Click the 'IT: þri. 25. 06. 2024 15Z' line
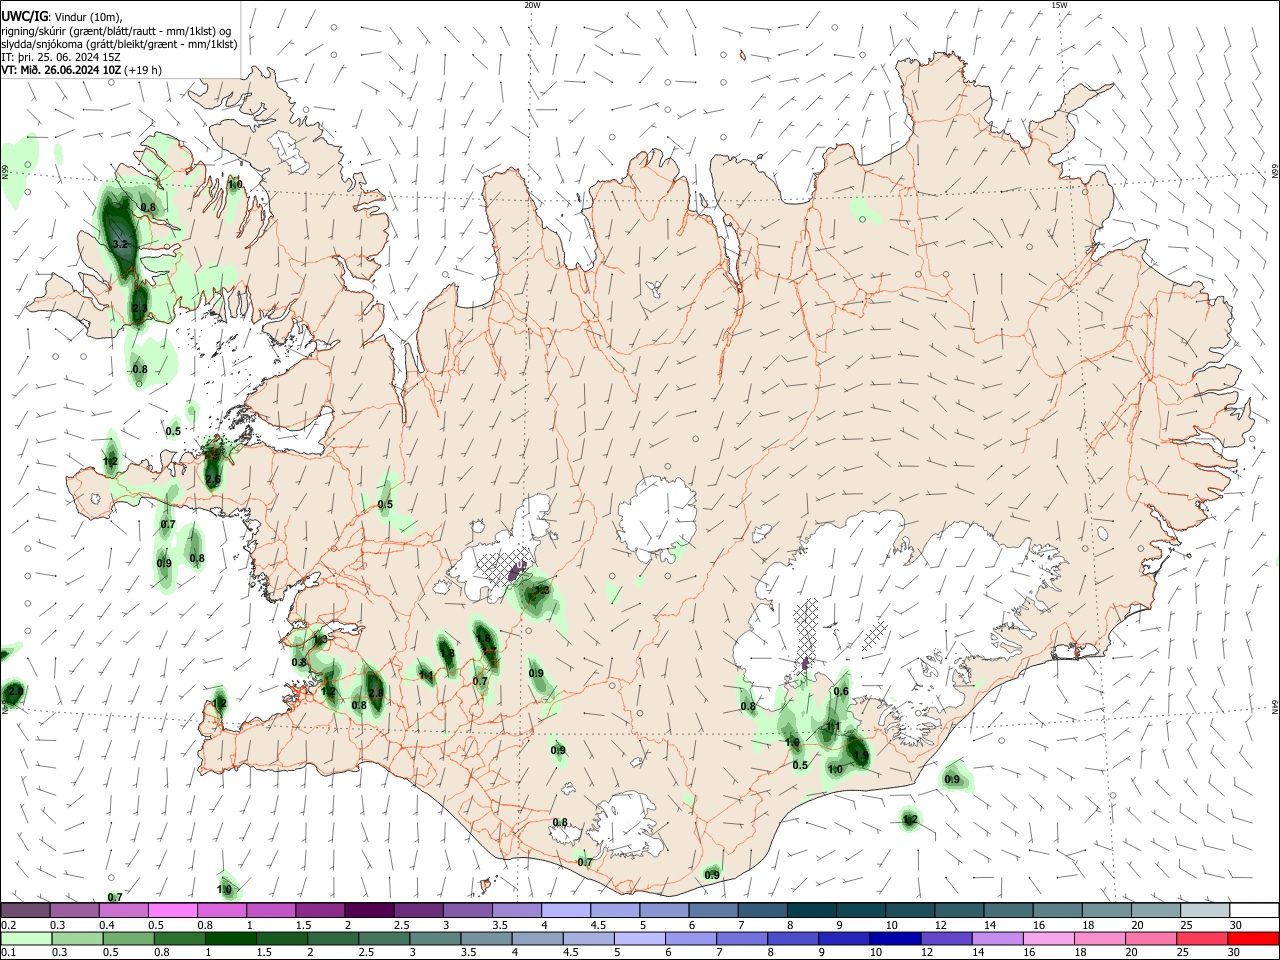The width and height of the screenshot is (1280, 960). 61,57
